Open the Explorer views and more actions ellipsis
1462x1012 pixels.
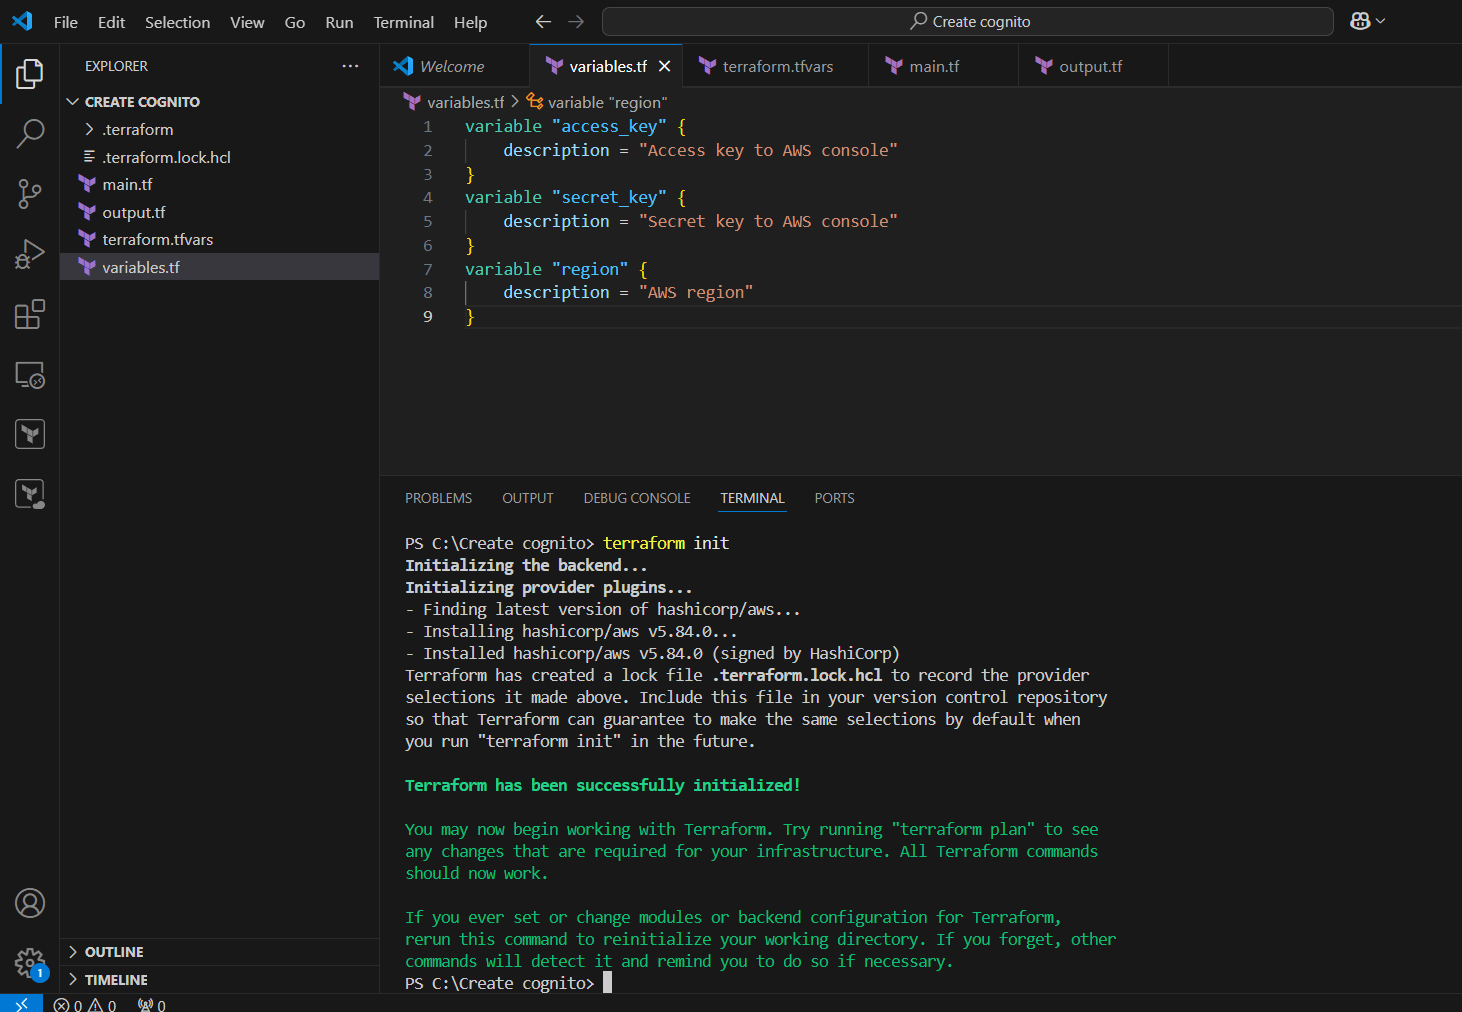[x=350, y=66]
